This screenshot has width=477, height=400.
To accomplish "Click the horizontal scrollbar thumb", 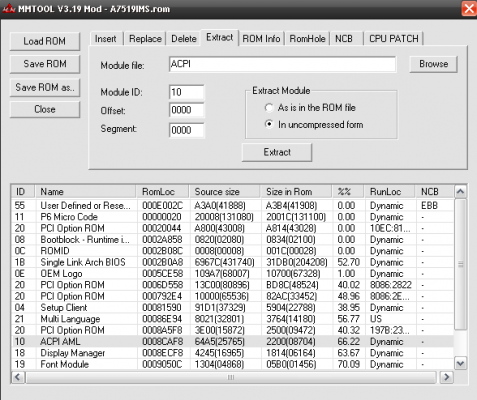I will coord(231,377).
